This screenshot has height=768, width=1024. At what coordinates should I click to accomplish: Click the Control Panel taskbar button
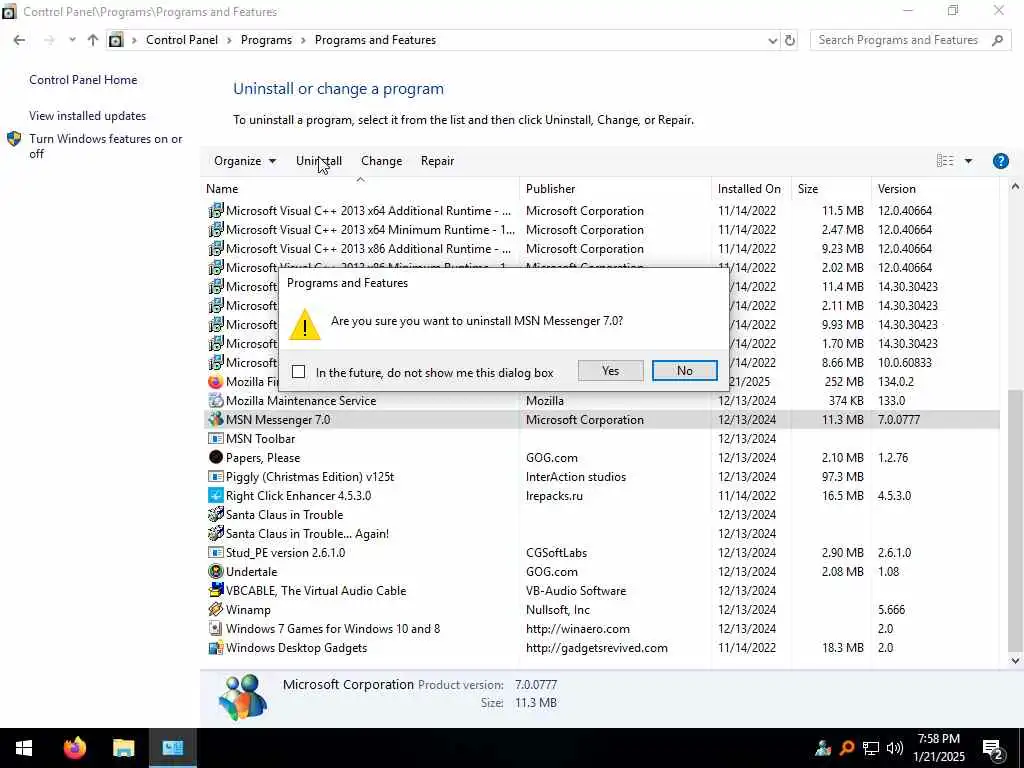click(x=173, y=748)
